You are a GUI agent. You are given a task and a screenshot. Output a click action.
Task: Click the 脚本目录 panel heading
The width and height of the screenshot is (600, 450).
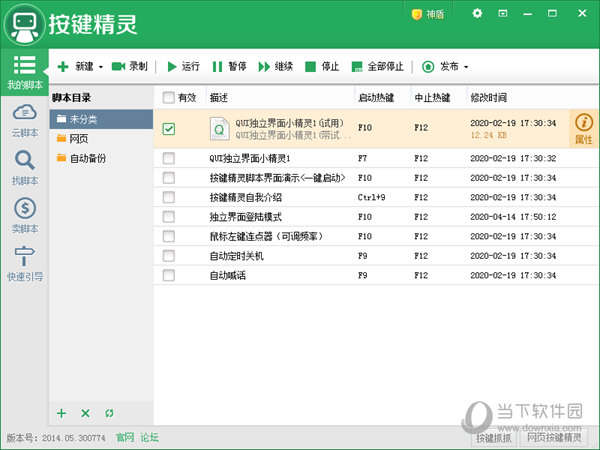tap(71, 98)
